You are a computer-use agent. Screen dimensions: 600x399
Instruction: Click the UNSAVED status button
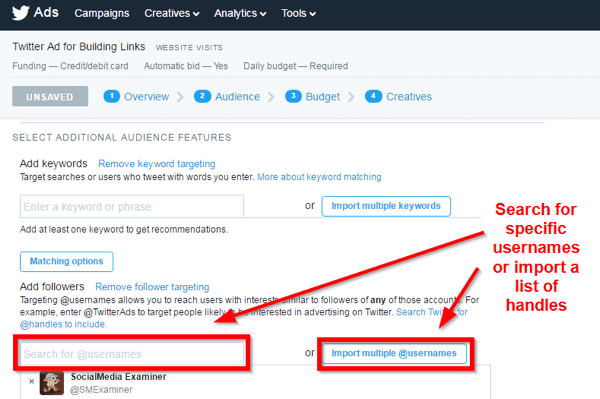click(50, 96)
